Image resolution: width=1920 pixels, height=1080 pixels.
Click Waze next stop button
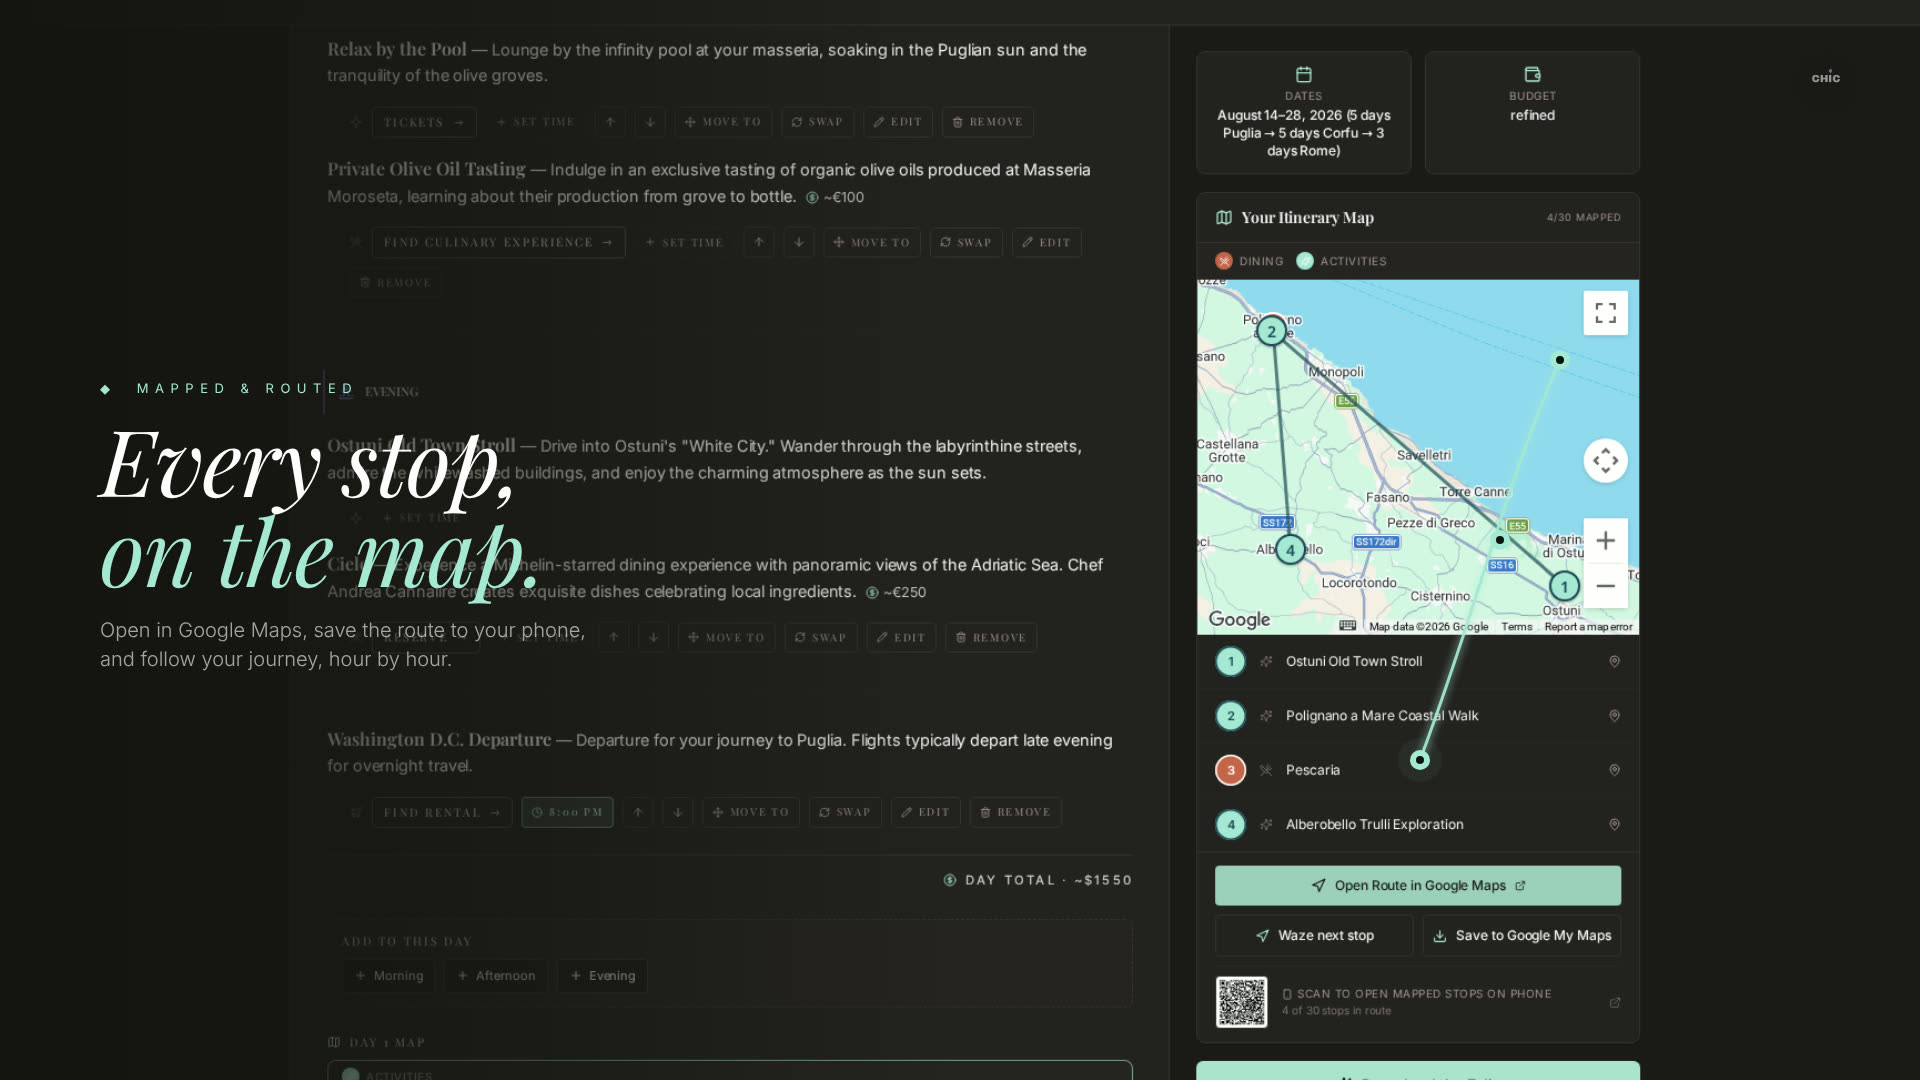[x=1314, y=936]
